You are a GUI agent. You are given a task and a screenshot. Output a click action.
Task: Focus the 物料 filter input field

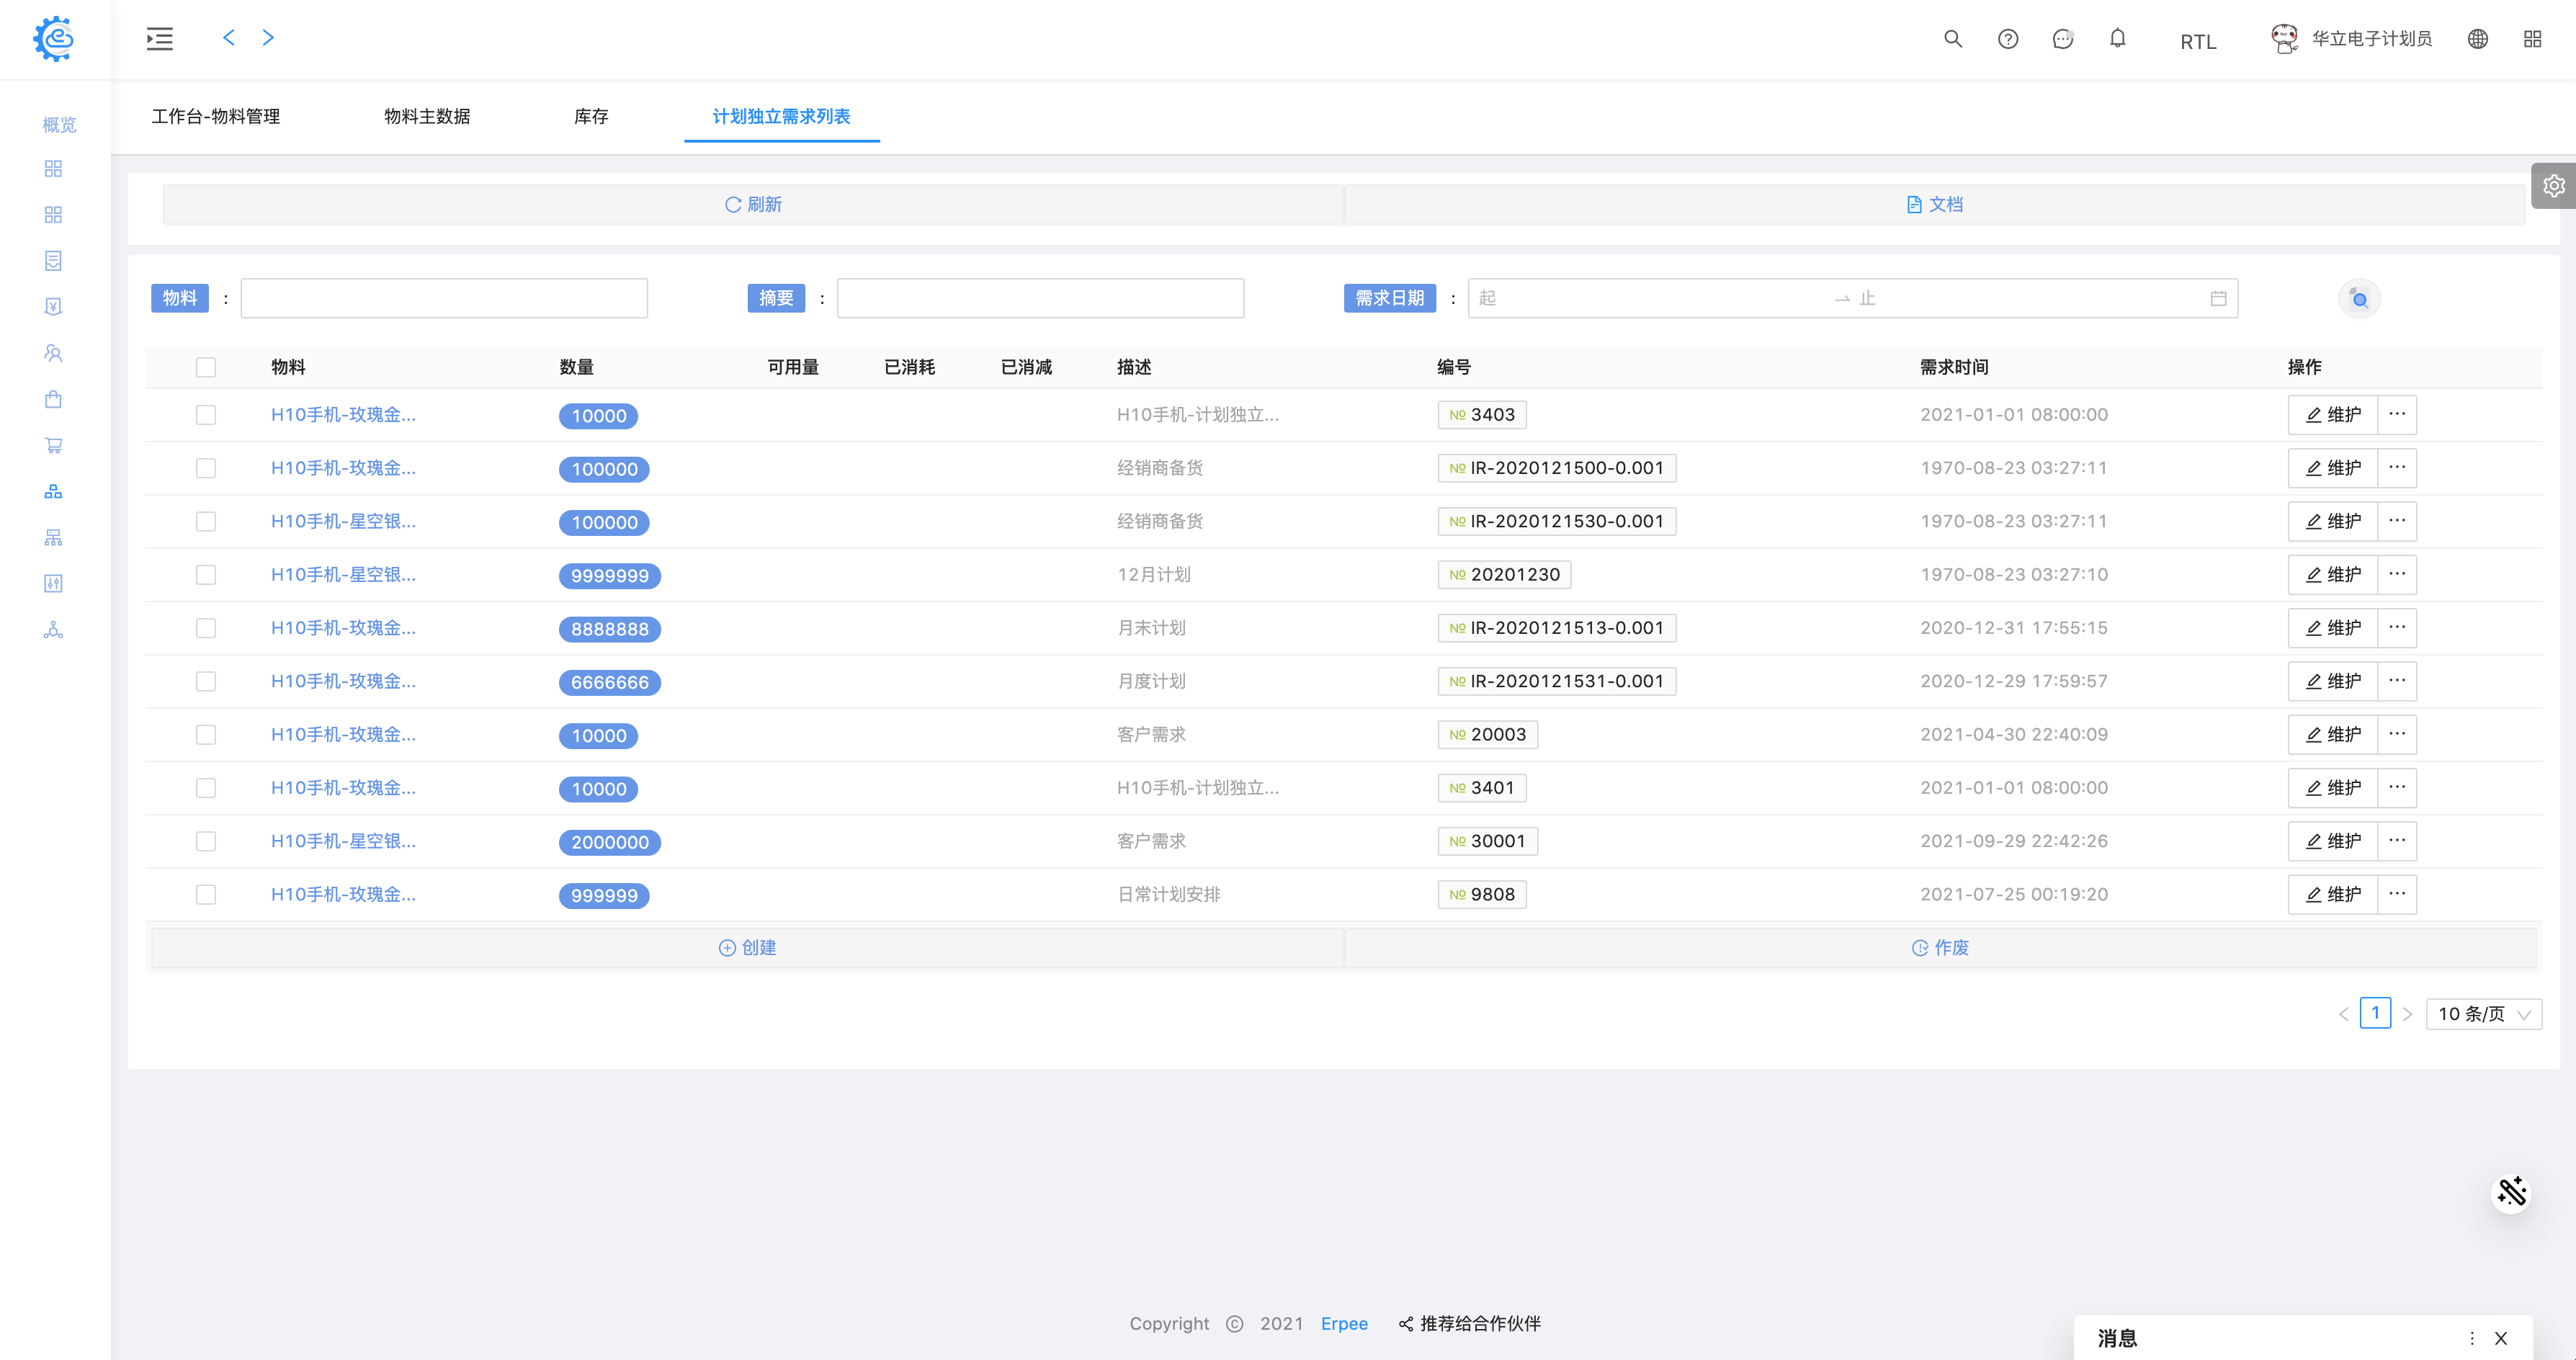point(444,299)
